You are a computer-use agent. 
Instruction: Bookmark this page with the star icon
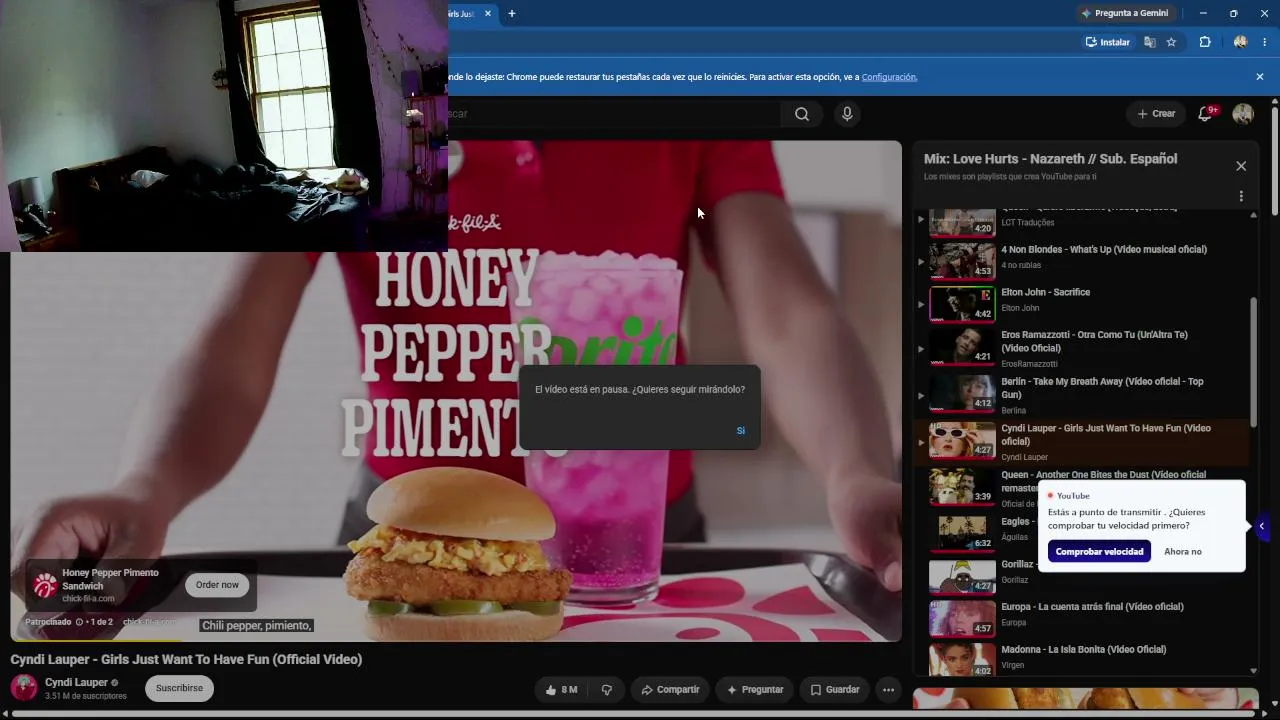tap(1171, 42)
